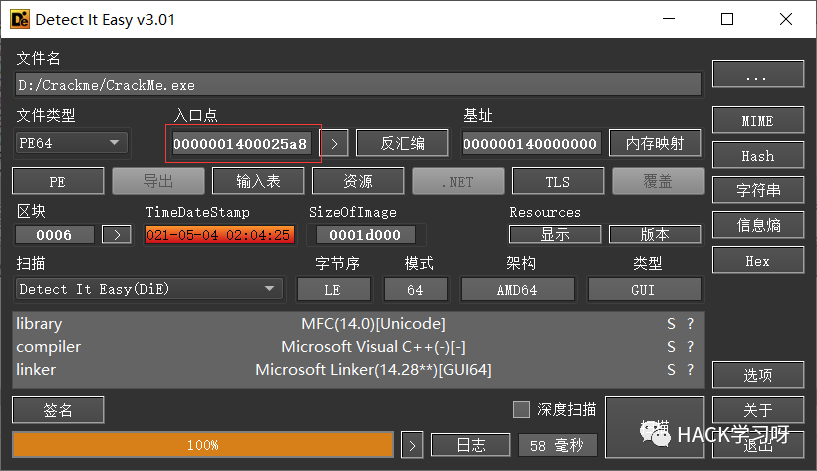The width and height of the screenshot is (817, 471).
Task: Close the Detect It Easy window
Action: coord(786,19)
